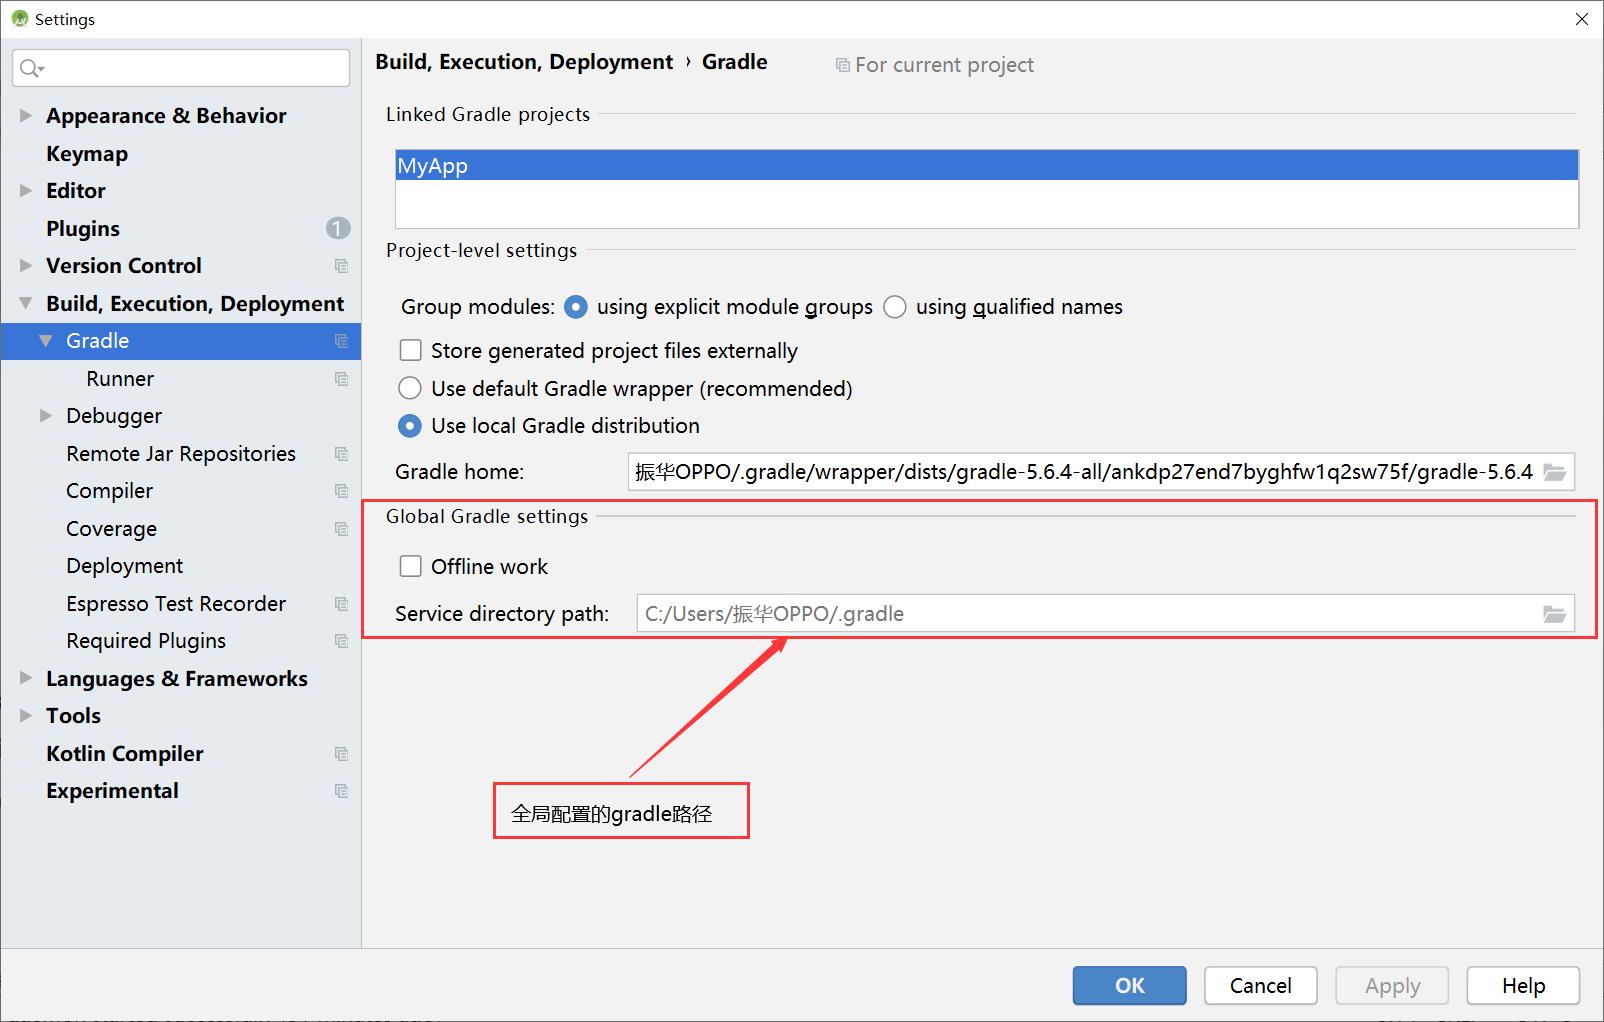Click project-level icon next to Espresso Test Recorder

point(341,604)
